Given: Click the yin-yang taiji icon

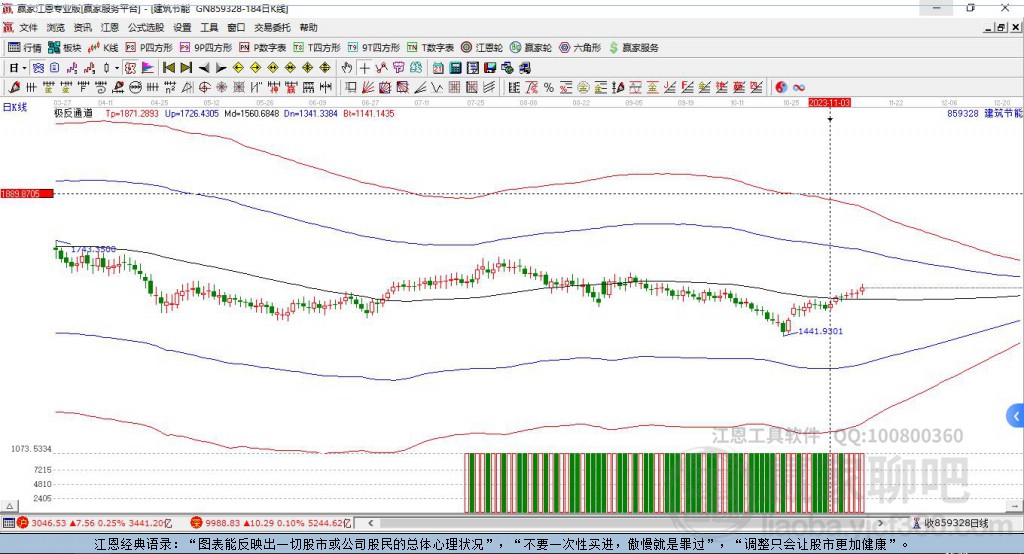Looking at the screenshot, I should pyautogui.click(x=781, y=87).
